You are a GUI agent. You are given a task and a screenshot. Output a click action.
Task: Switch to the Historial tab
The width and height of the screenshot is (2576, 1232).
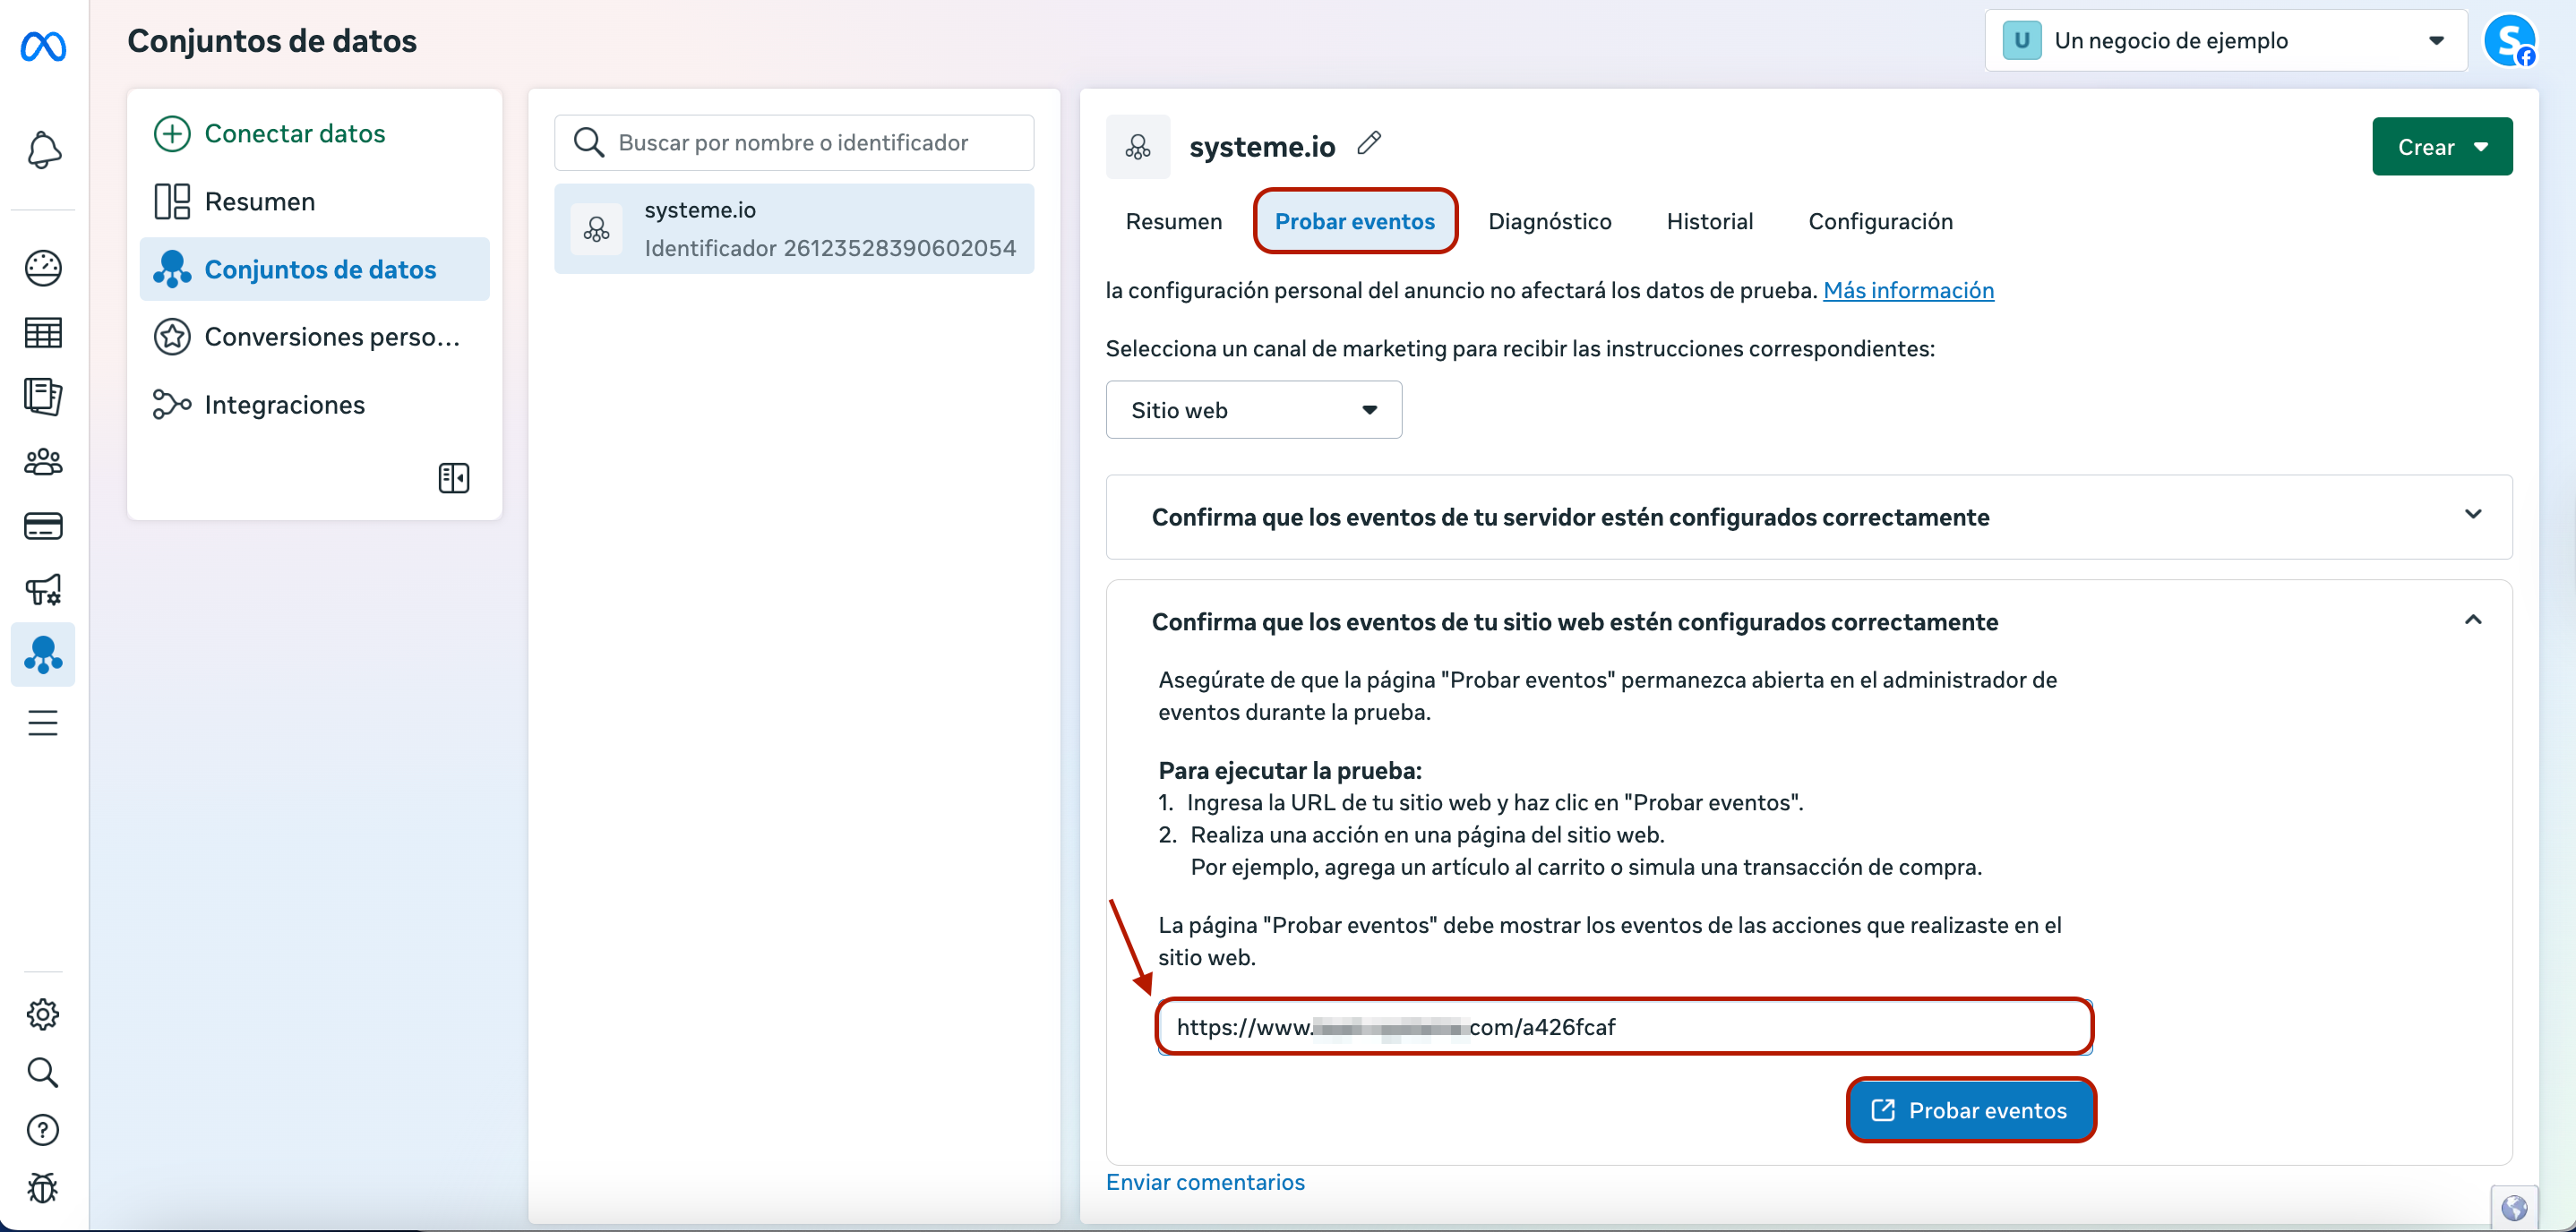(x=1709, y=221)
